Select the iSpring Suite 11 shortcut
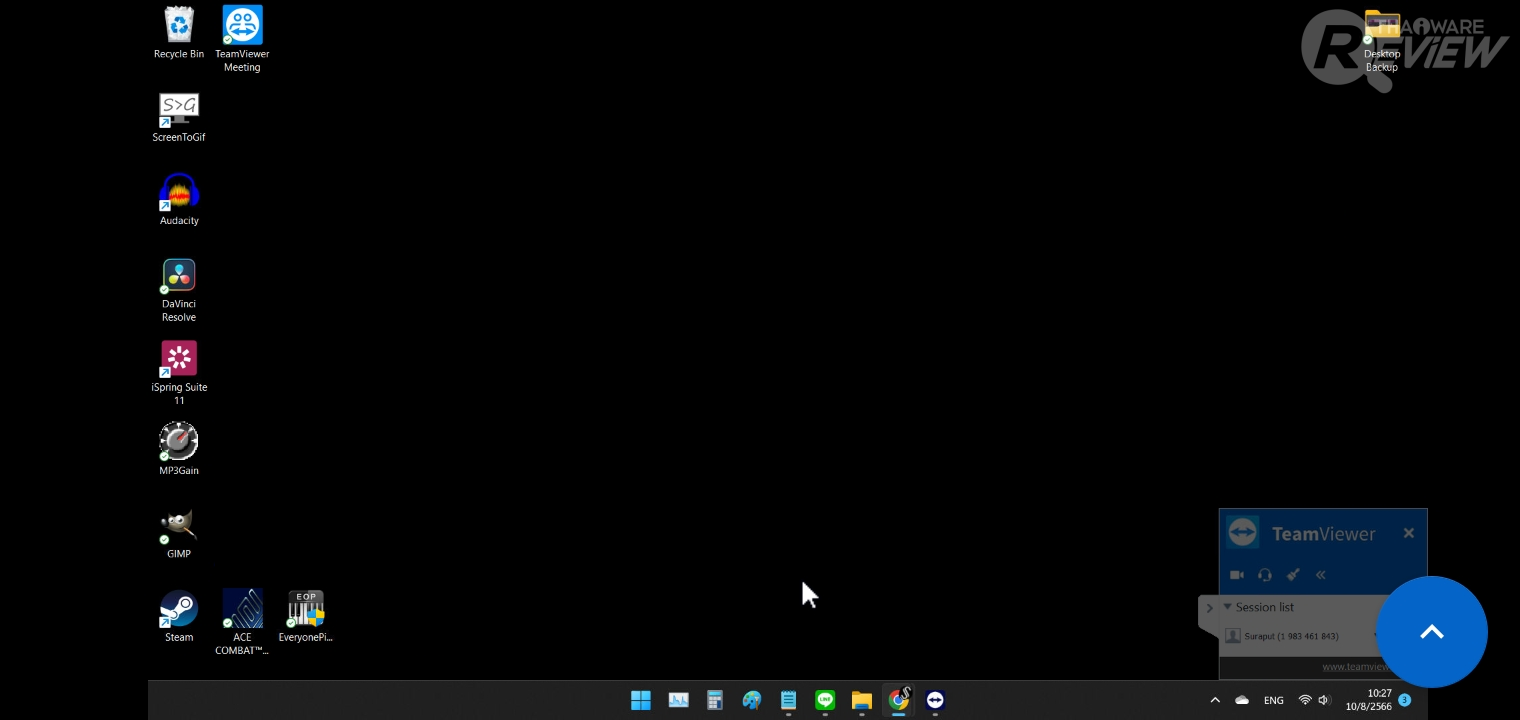Image resolution: width=1520 pixels, height=720 pixels. pyautogui.click(x=179, y=373)
